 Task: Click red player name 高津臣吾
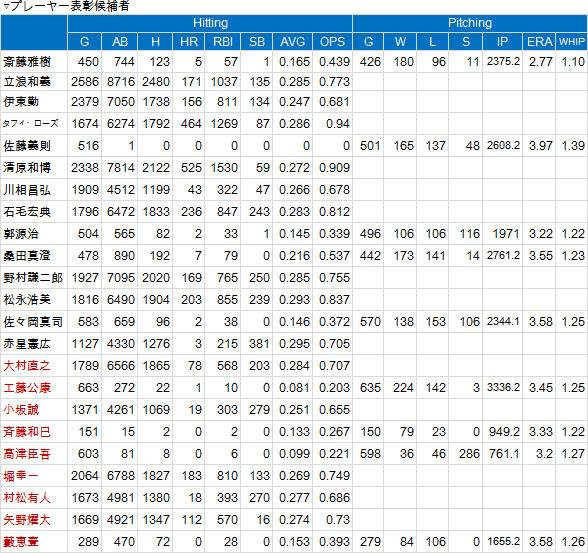click(27, 454)
